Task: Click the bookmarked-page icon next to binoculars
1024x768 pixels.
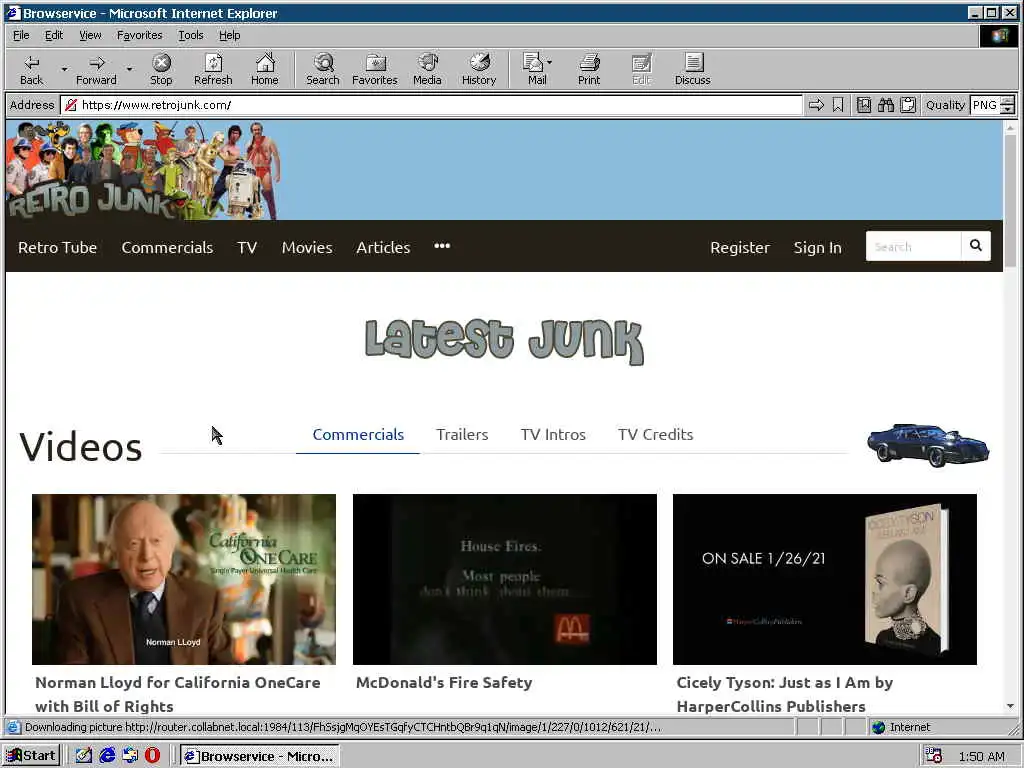Action: coord(863,104)
